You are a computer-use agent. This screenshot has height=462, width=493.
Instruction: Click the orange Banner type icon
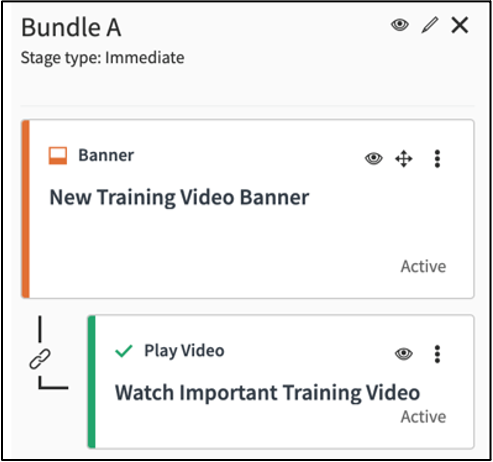pyautogui.click(x=58, y=156)
